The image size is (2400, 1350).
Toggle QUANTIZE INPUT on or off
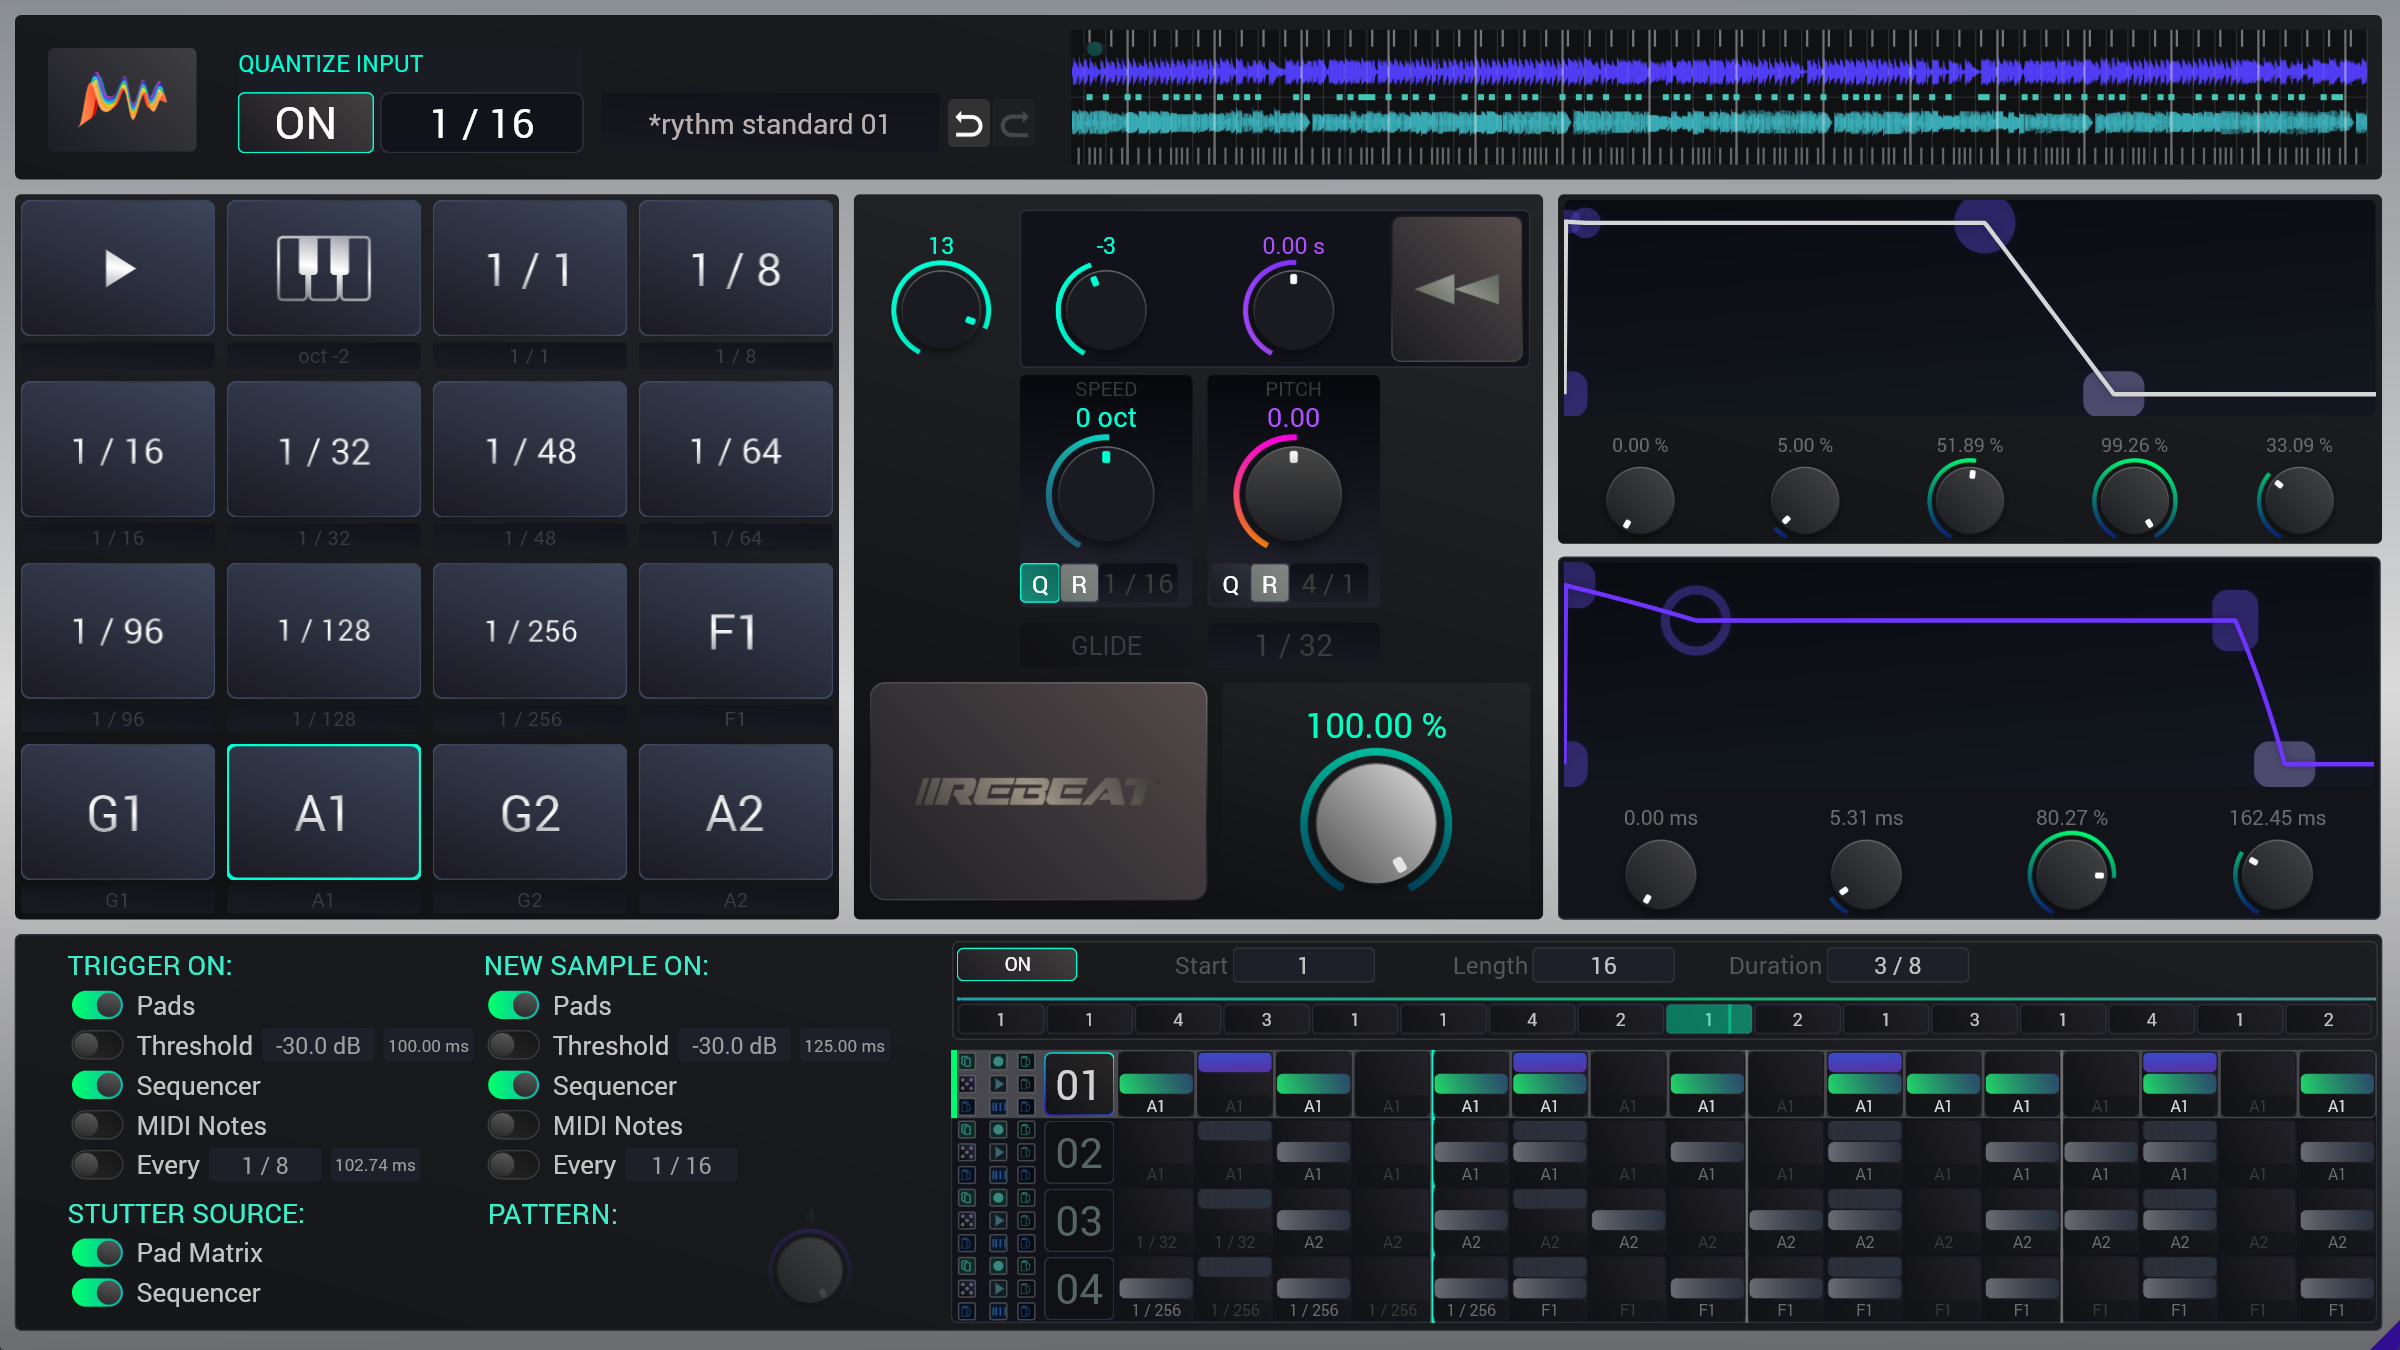coord(305,122)
